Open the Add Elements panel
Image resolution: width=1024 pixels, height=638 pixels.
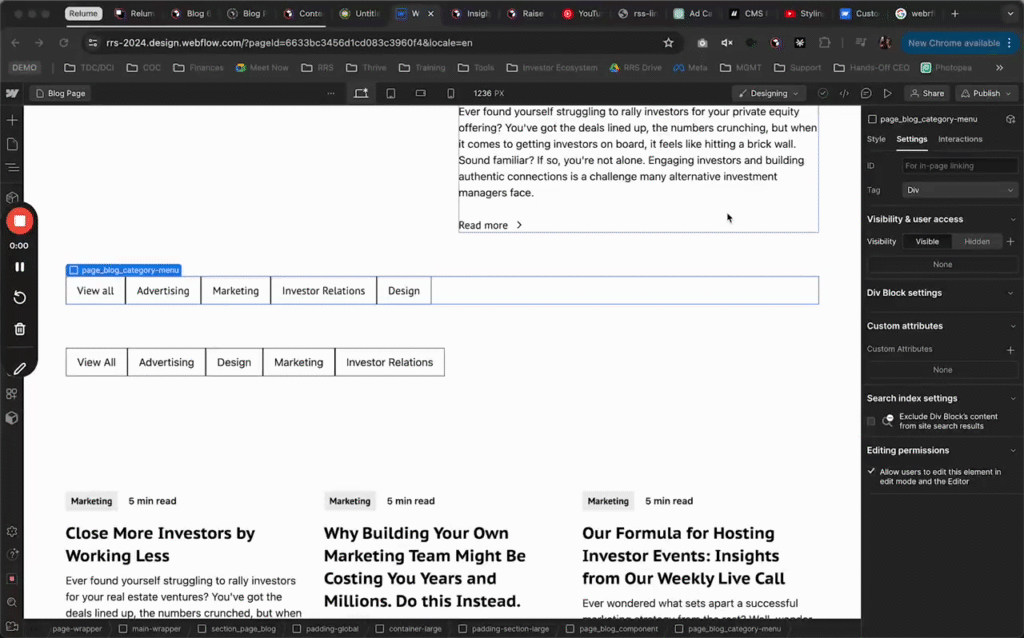coord(12,120)
